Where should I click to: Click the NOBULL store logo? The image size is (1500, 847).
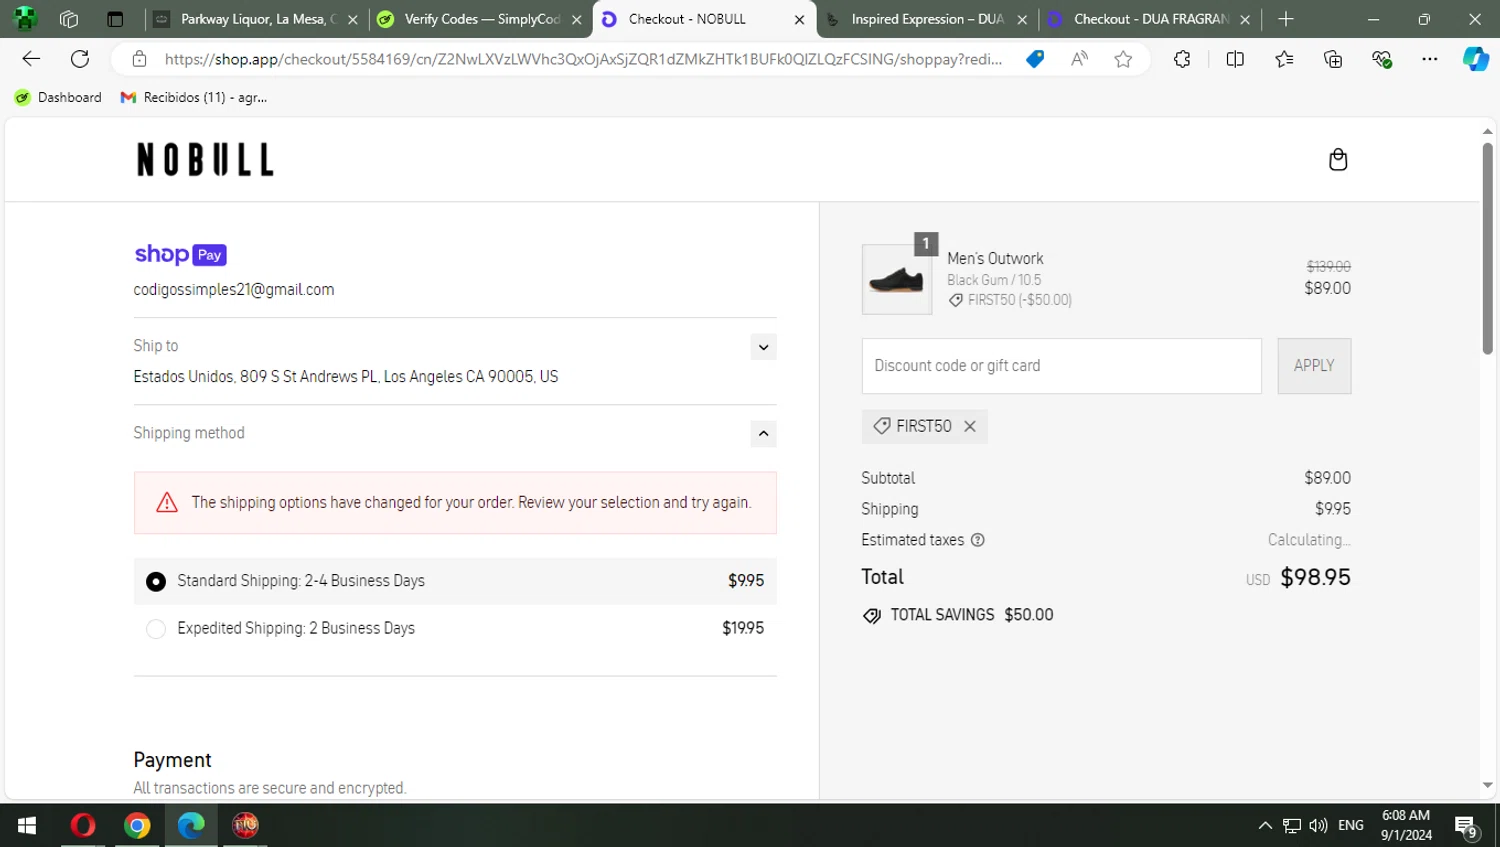click(205, 160)
